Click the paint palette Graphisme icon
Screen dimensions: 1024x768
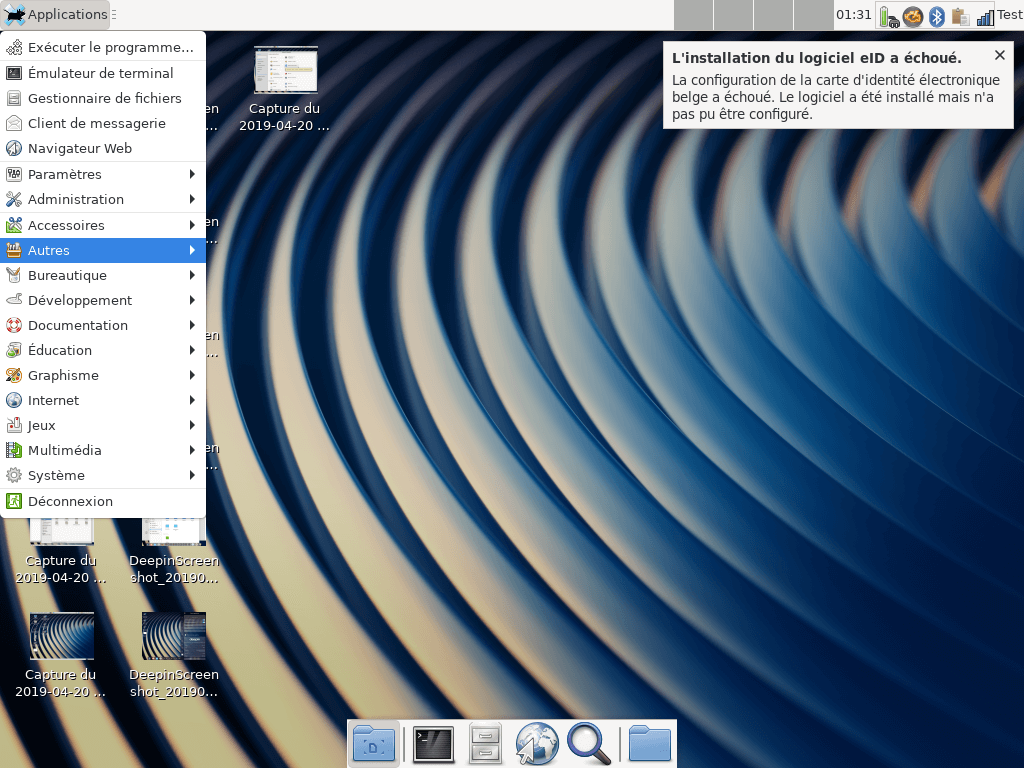(x=14, y=375)
